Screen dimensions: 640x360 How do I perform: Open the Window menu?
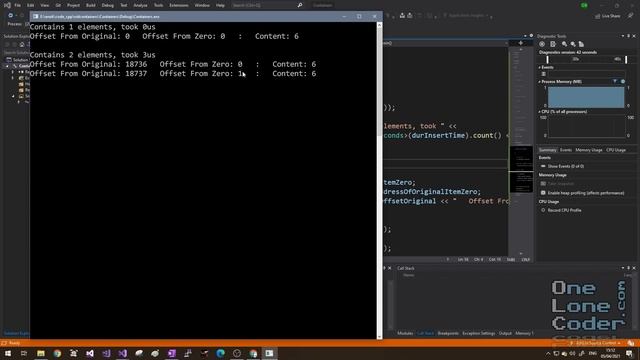(202, 5)
